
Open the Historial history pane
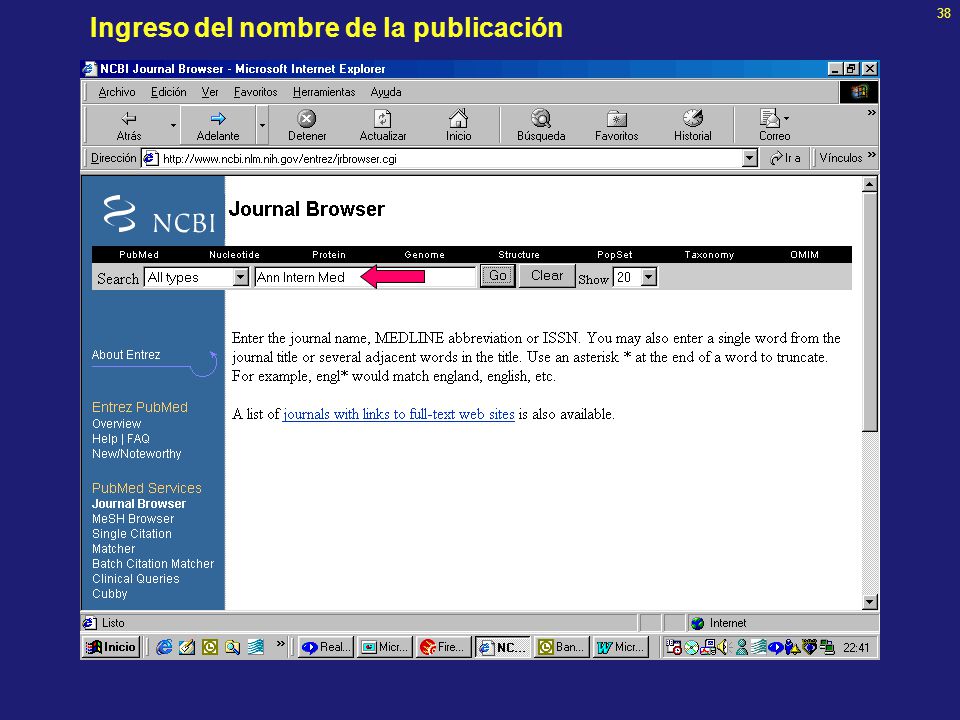tap(692, 125)
